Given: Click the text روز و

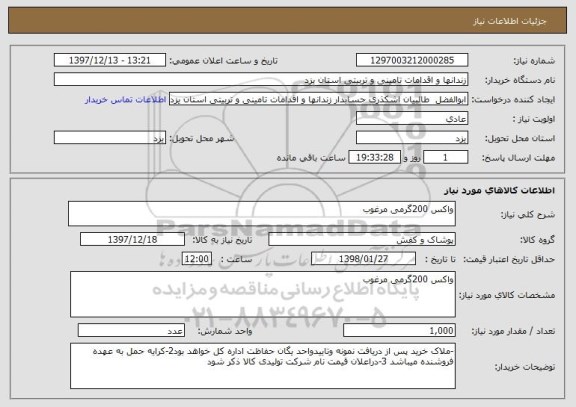Looking at the screenshot, I should [411, 158].
